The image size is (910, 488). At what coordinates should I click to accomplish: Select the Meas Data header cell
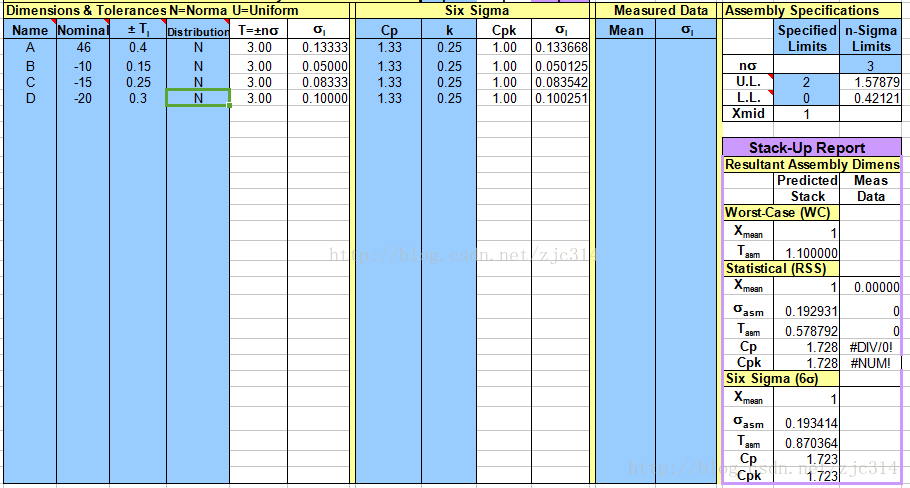coord(871,188)
